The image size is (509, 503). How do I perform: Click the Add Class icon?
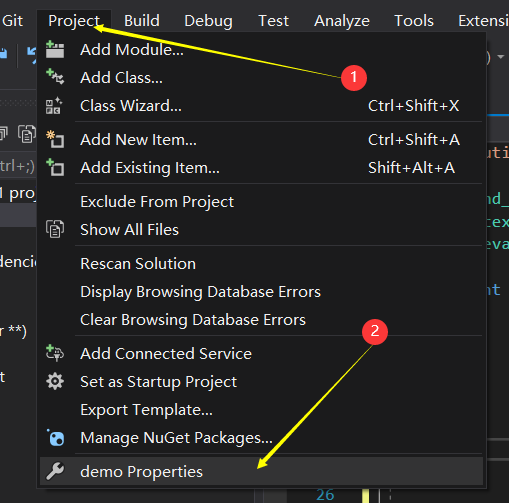[55, 77]
